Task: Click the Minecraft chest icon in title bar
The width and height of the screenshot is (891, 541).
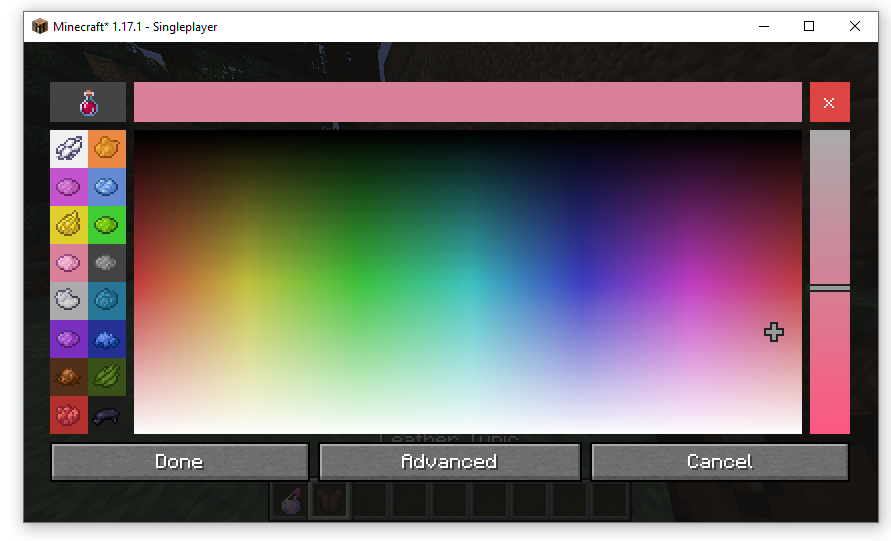Action: (x=40, y=26)
